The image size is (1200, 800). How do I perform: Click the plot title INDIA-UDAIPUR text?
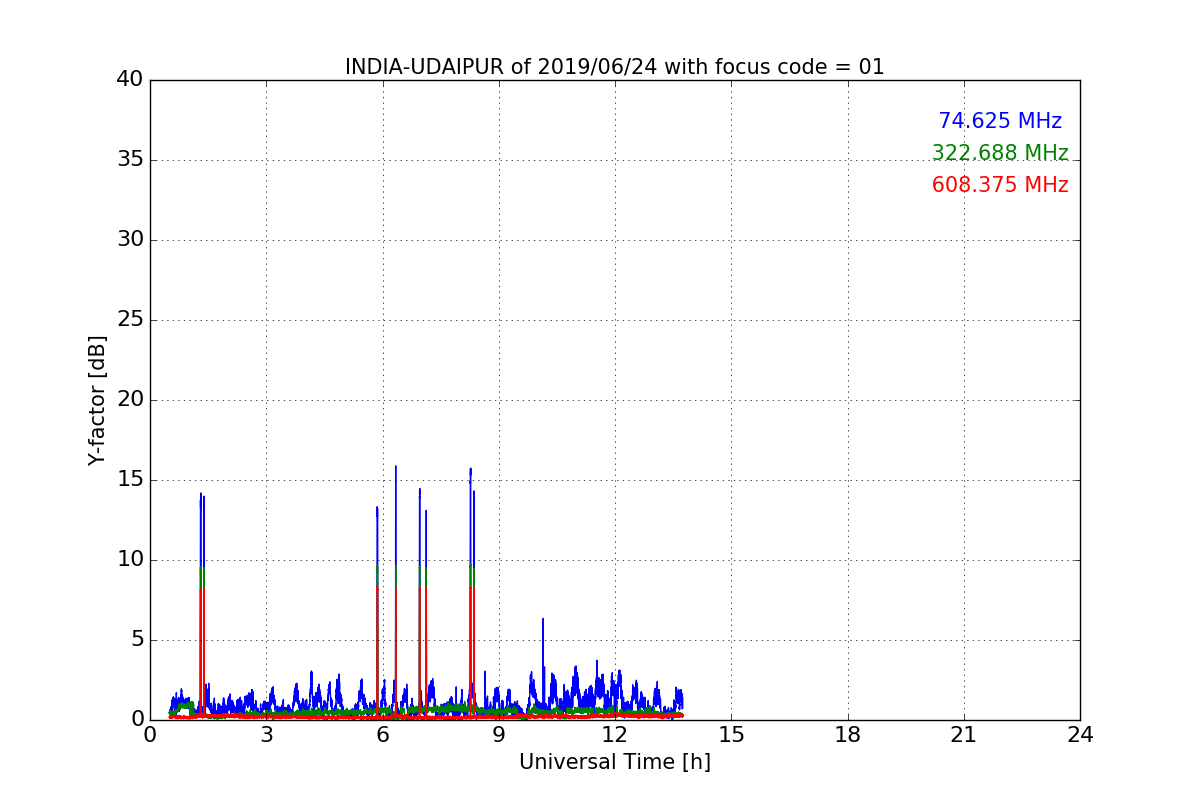pyautogui.click(x=614, y=67)
